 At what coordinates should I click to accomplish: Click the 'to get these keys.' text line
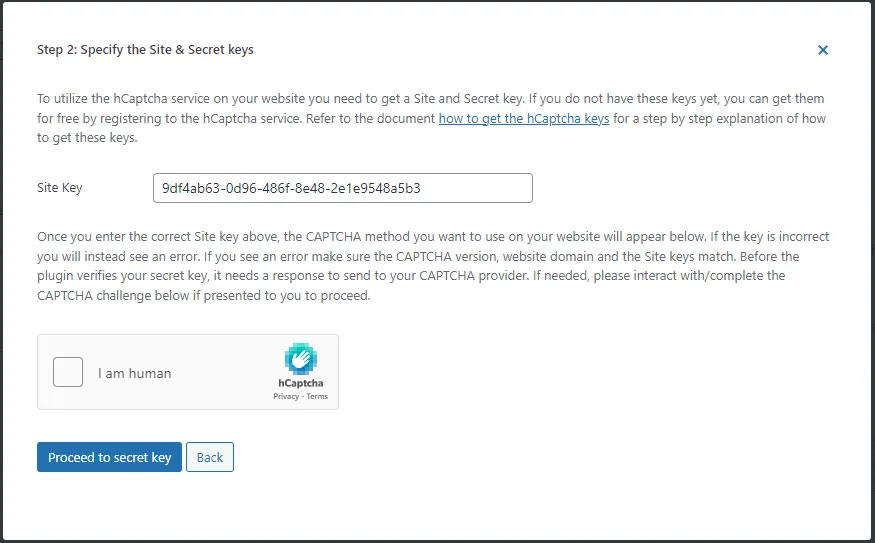(x=87, y=138)
